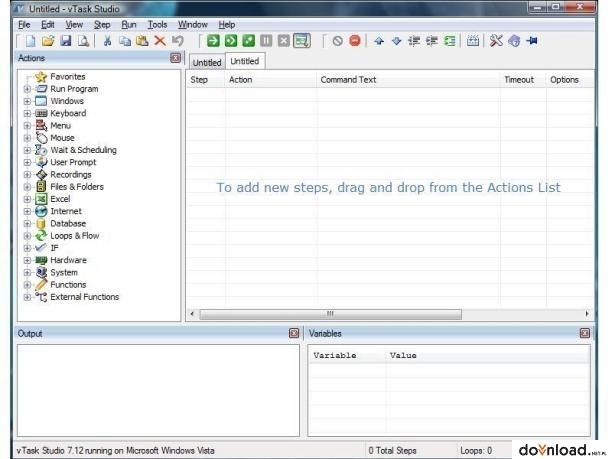Switch to the first Untitled tab
The image size is (612, 459).
point(207,62)
